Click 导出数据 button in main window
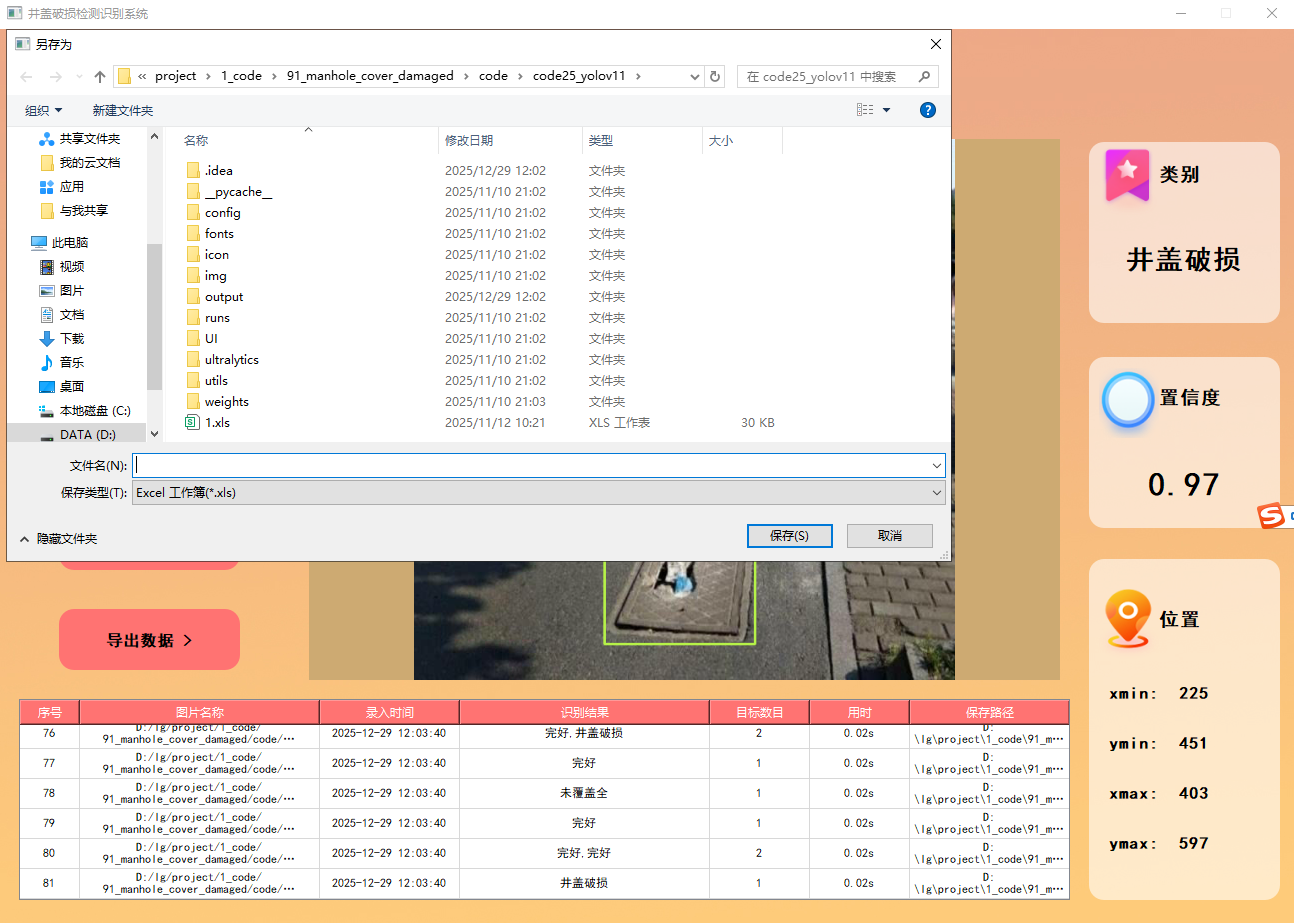The image size is (1294, 923). [149, 640]
